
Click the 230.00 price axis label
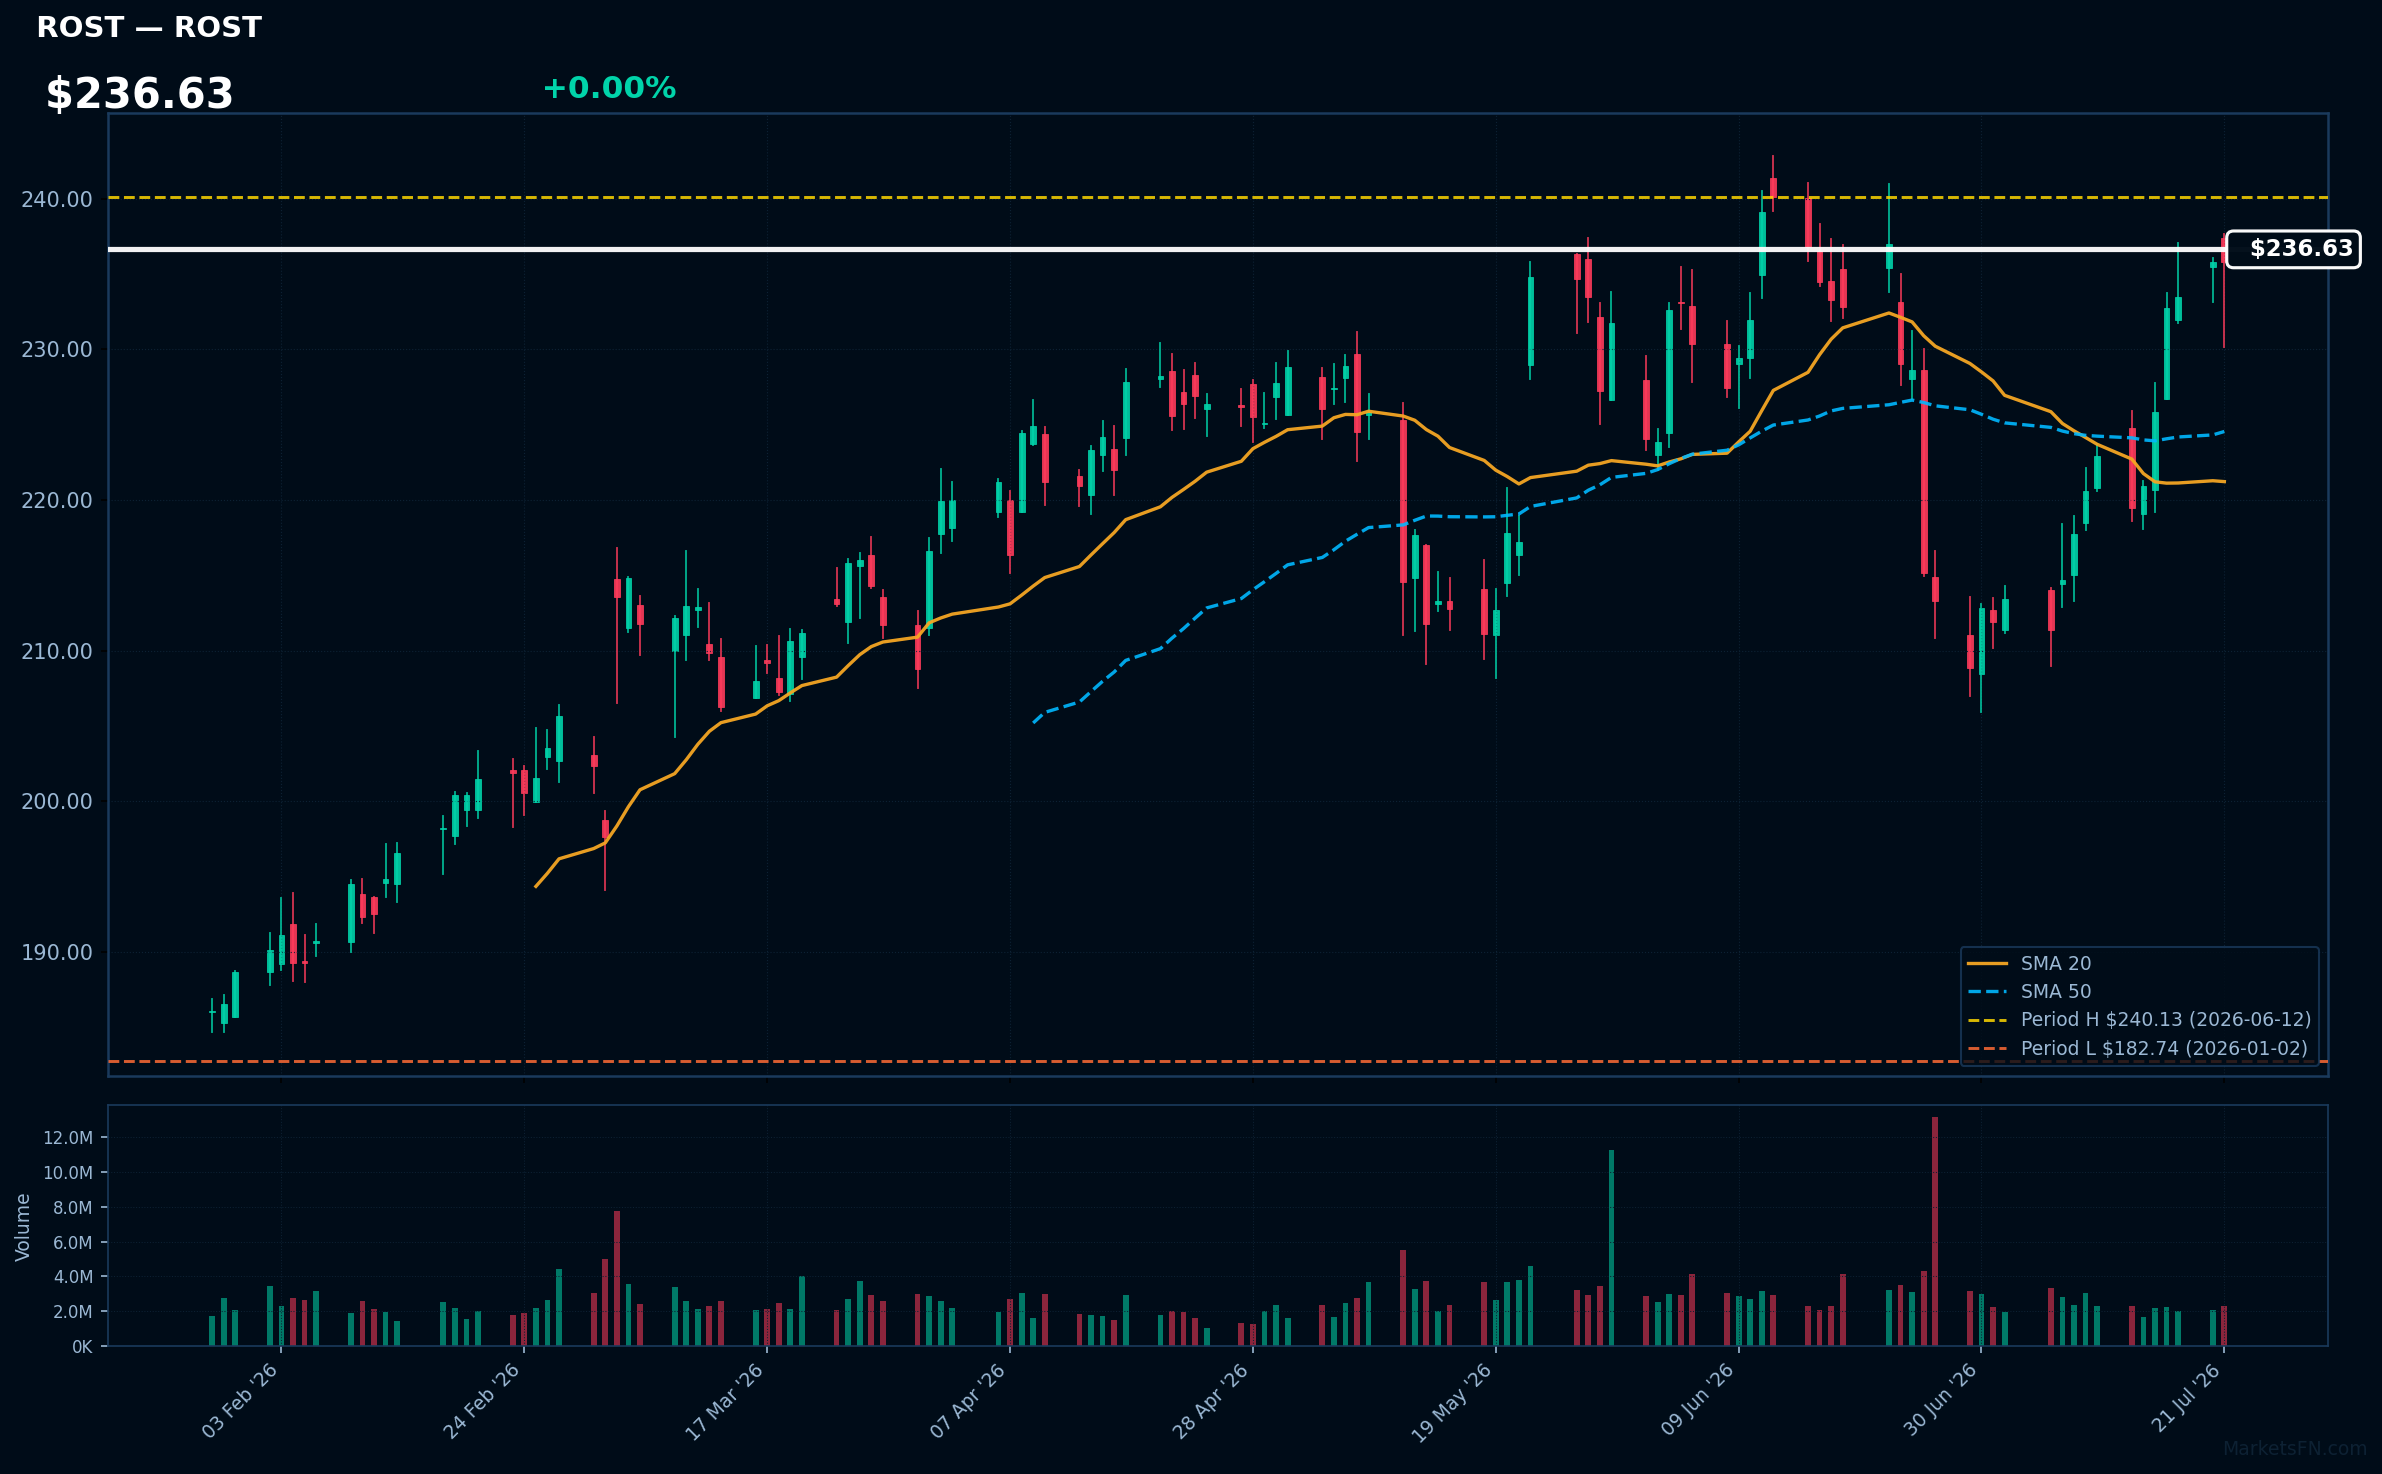[57, 349]
